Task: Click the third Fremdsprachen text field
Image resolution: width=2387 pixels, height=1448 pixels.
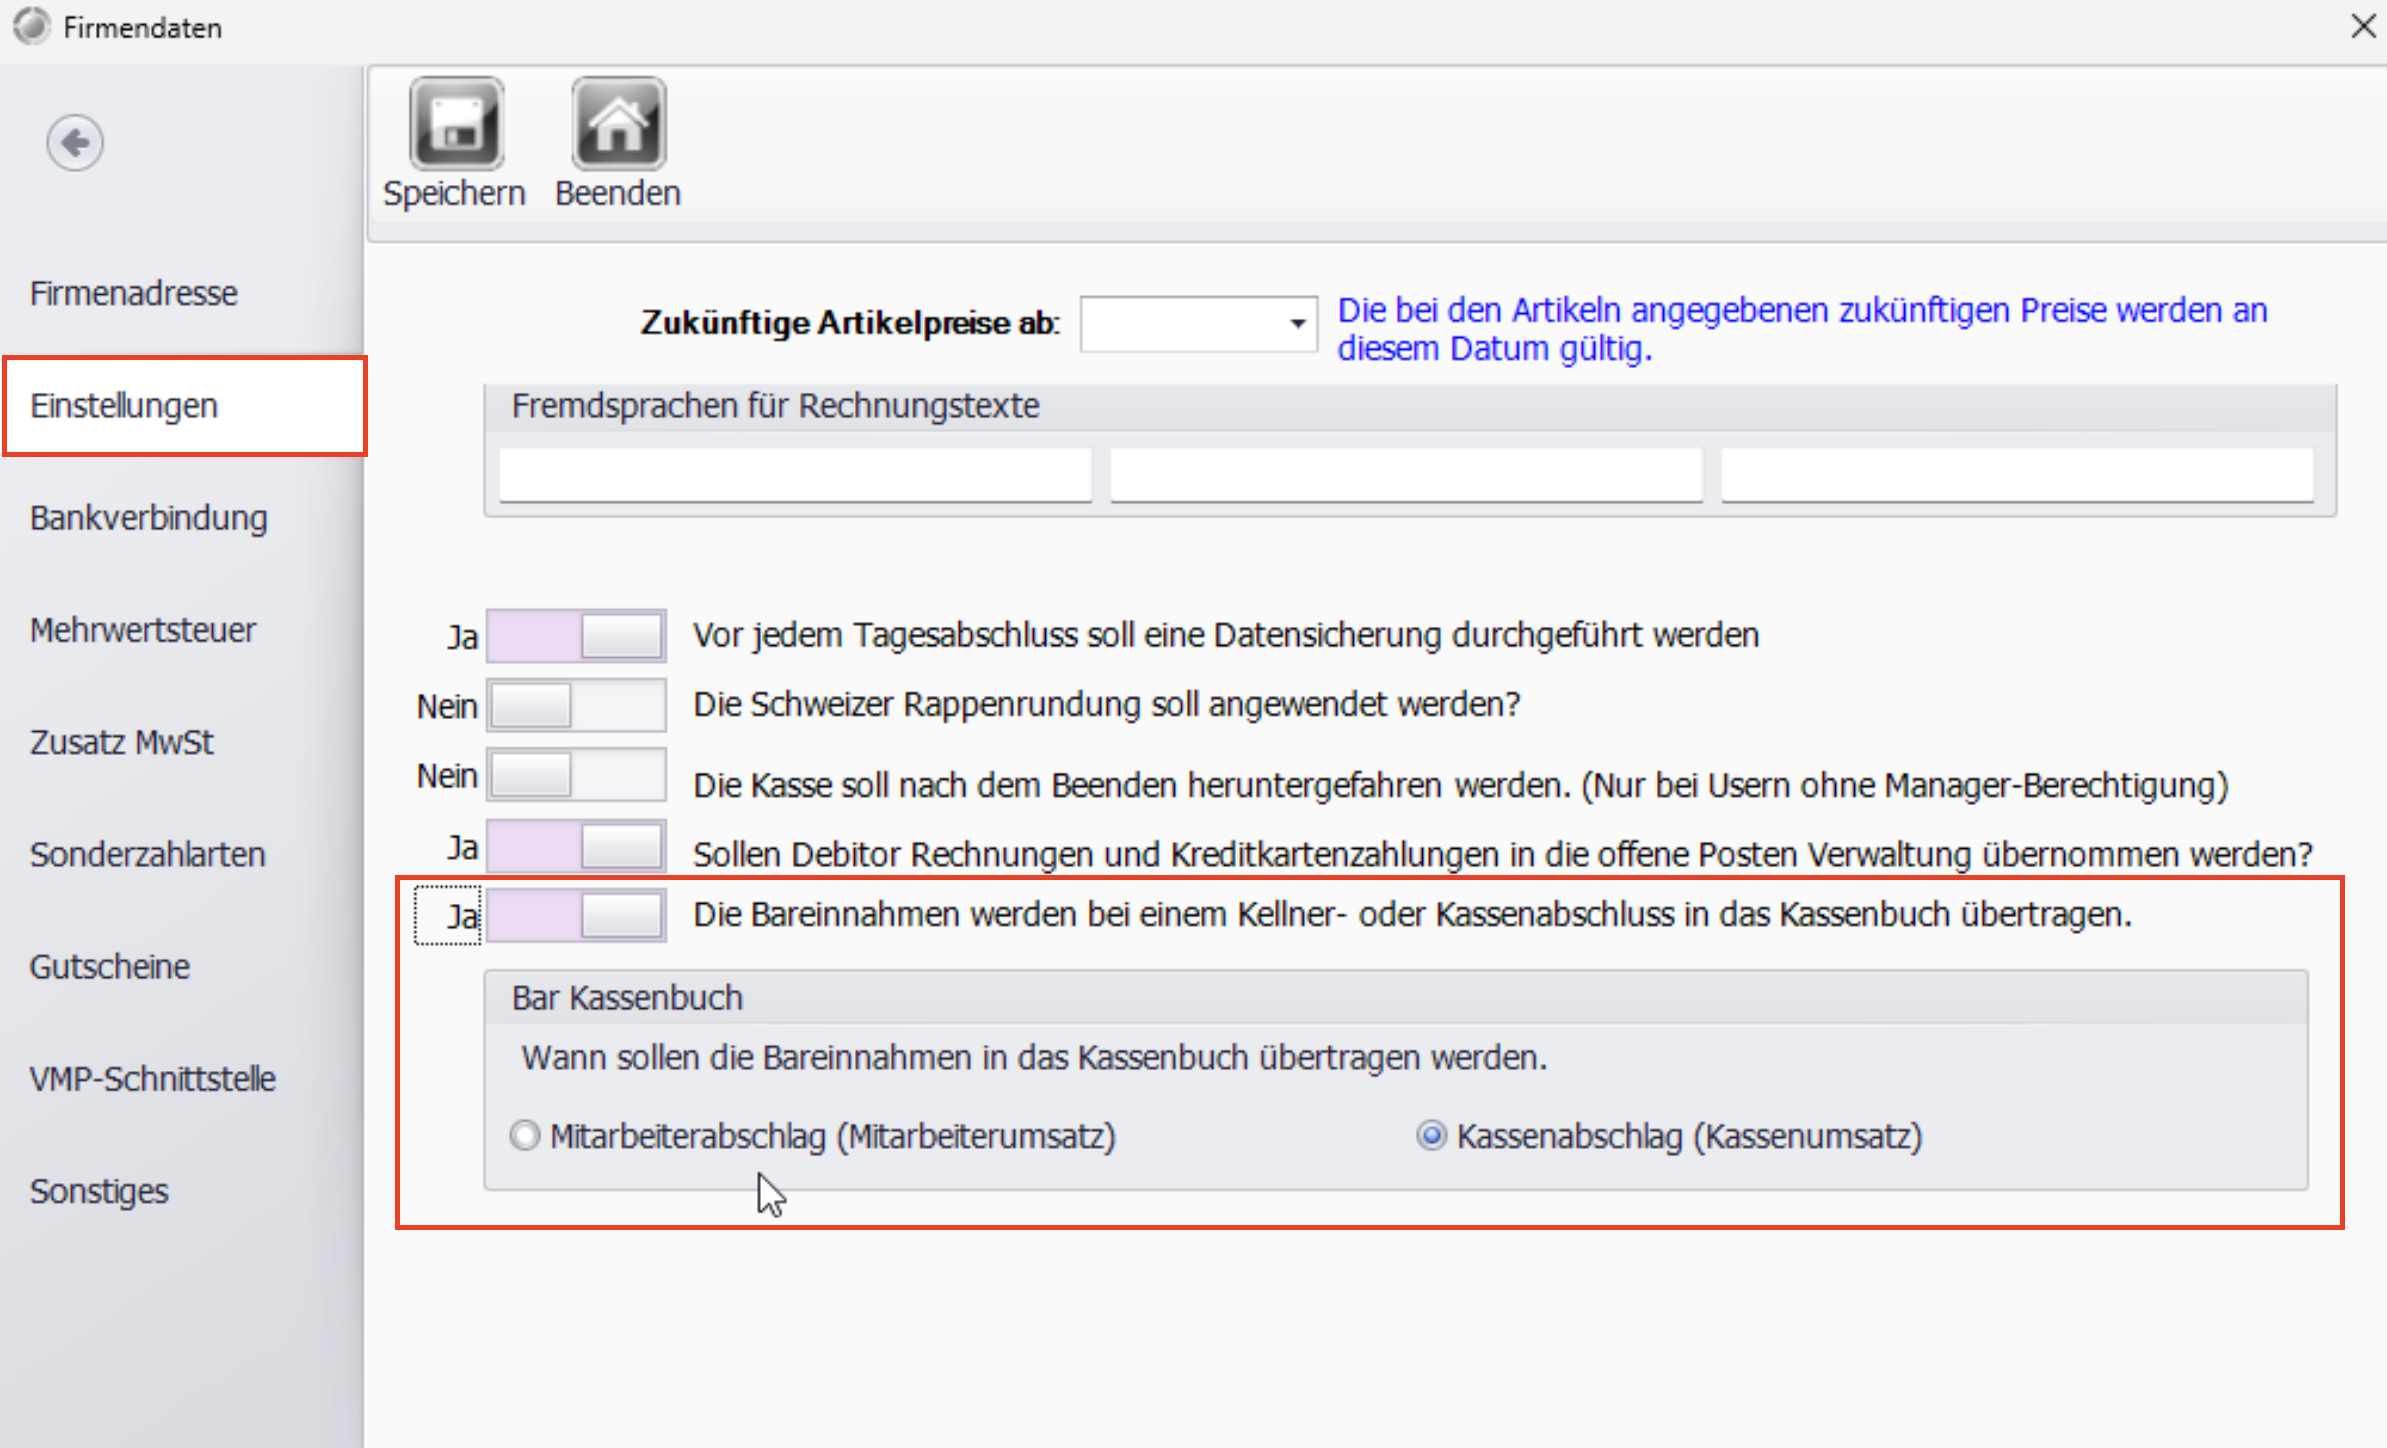Action: (x=2017, y=475)
